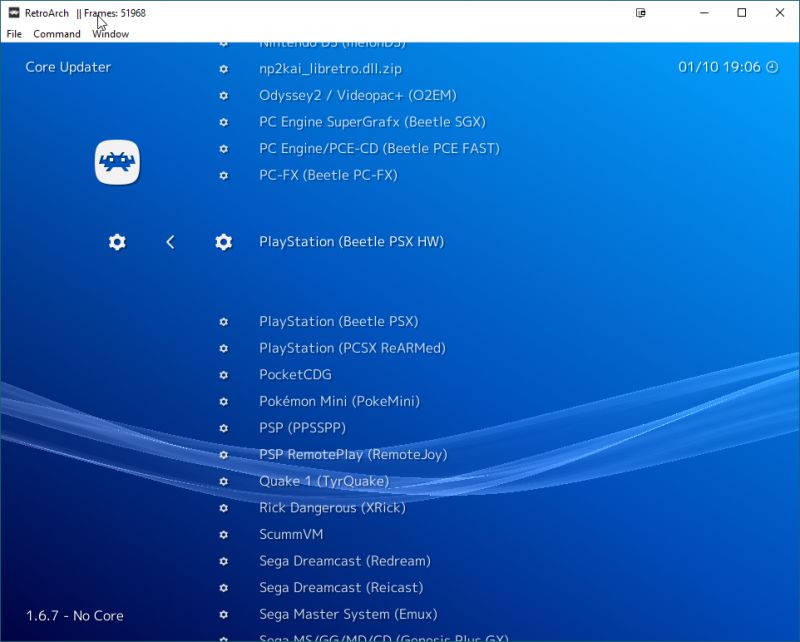800x642 pixels.
Task: Select the gear icon beside PlayStation (Beetle PSX HW)
Action: click(223, 242)
